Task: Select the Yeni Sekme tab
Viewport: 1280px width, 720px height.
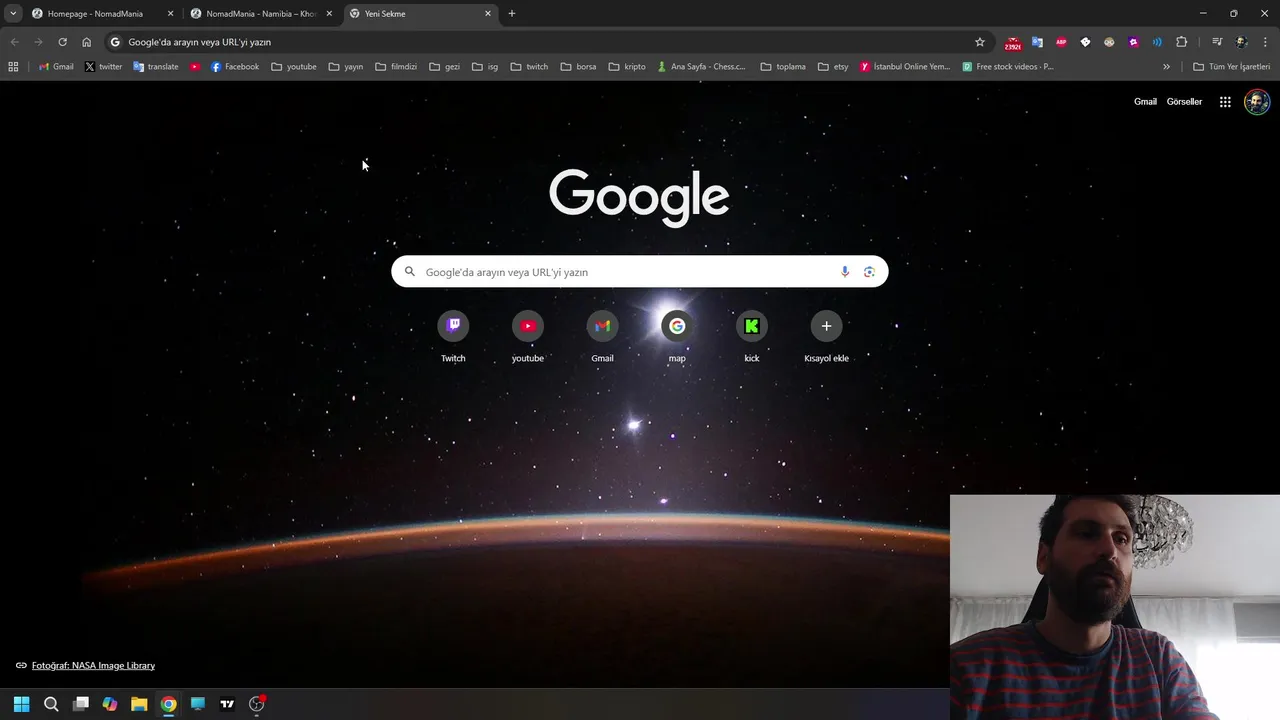Action: (x=420, y=14)
